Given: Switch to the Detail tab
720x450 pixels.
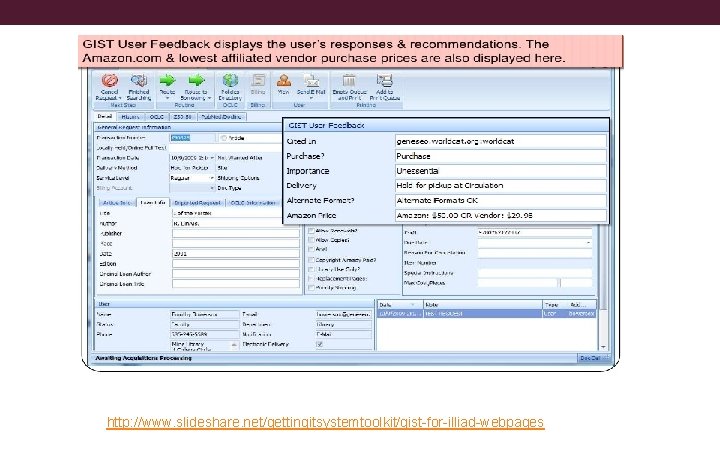Looking at the screenshot, I should 105,117.
